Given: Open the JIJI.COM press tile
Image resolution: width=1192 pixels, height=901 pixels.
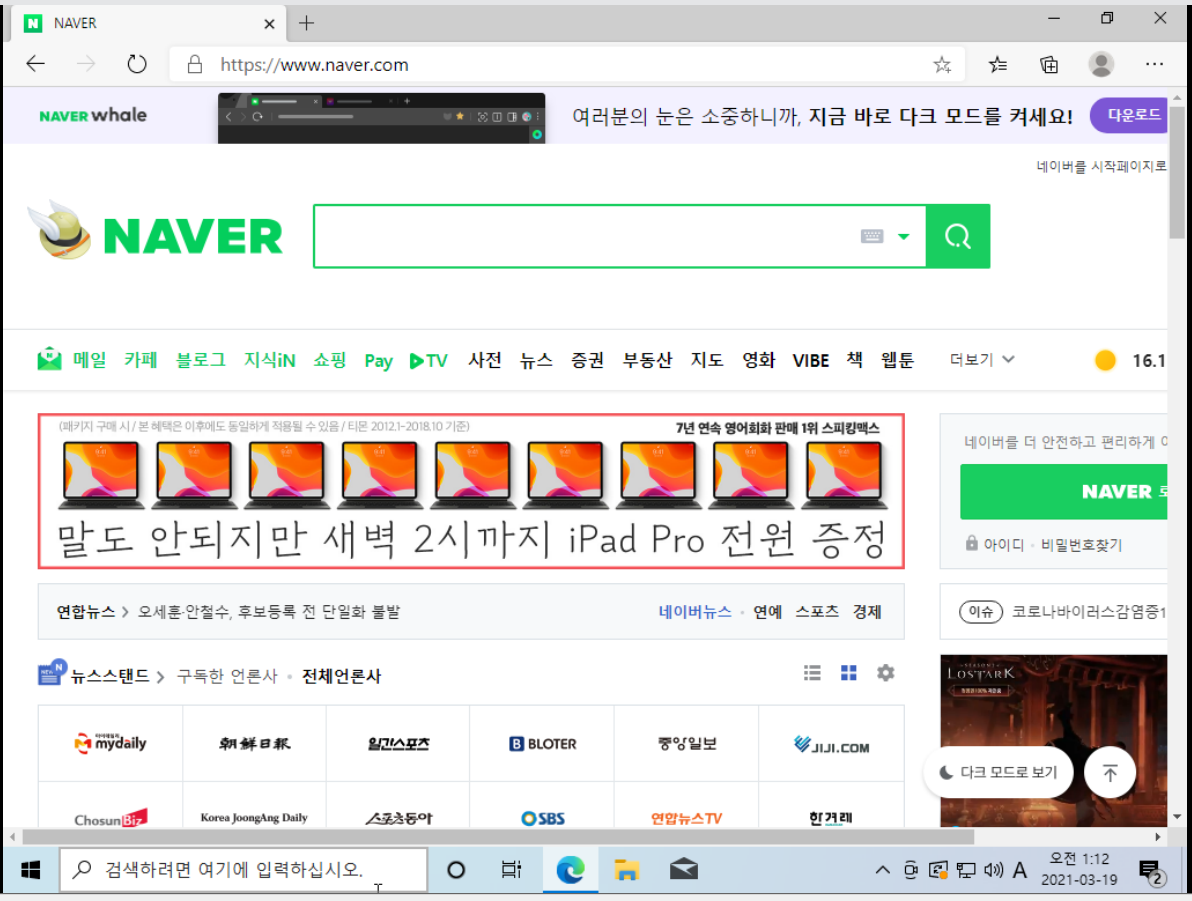Looking at the screenshot, I should 831,743.
